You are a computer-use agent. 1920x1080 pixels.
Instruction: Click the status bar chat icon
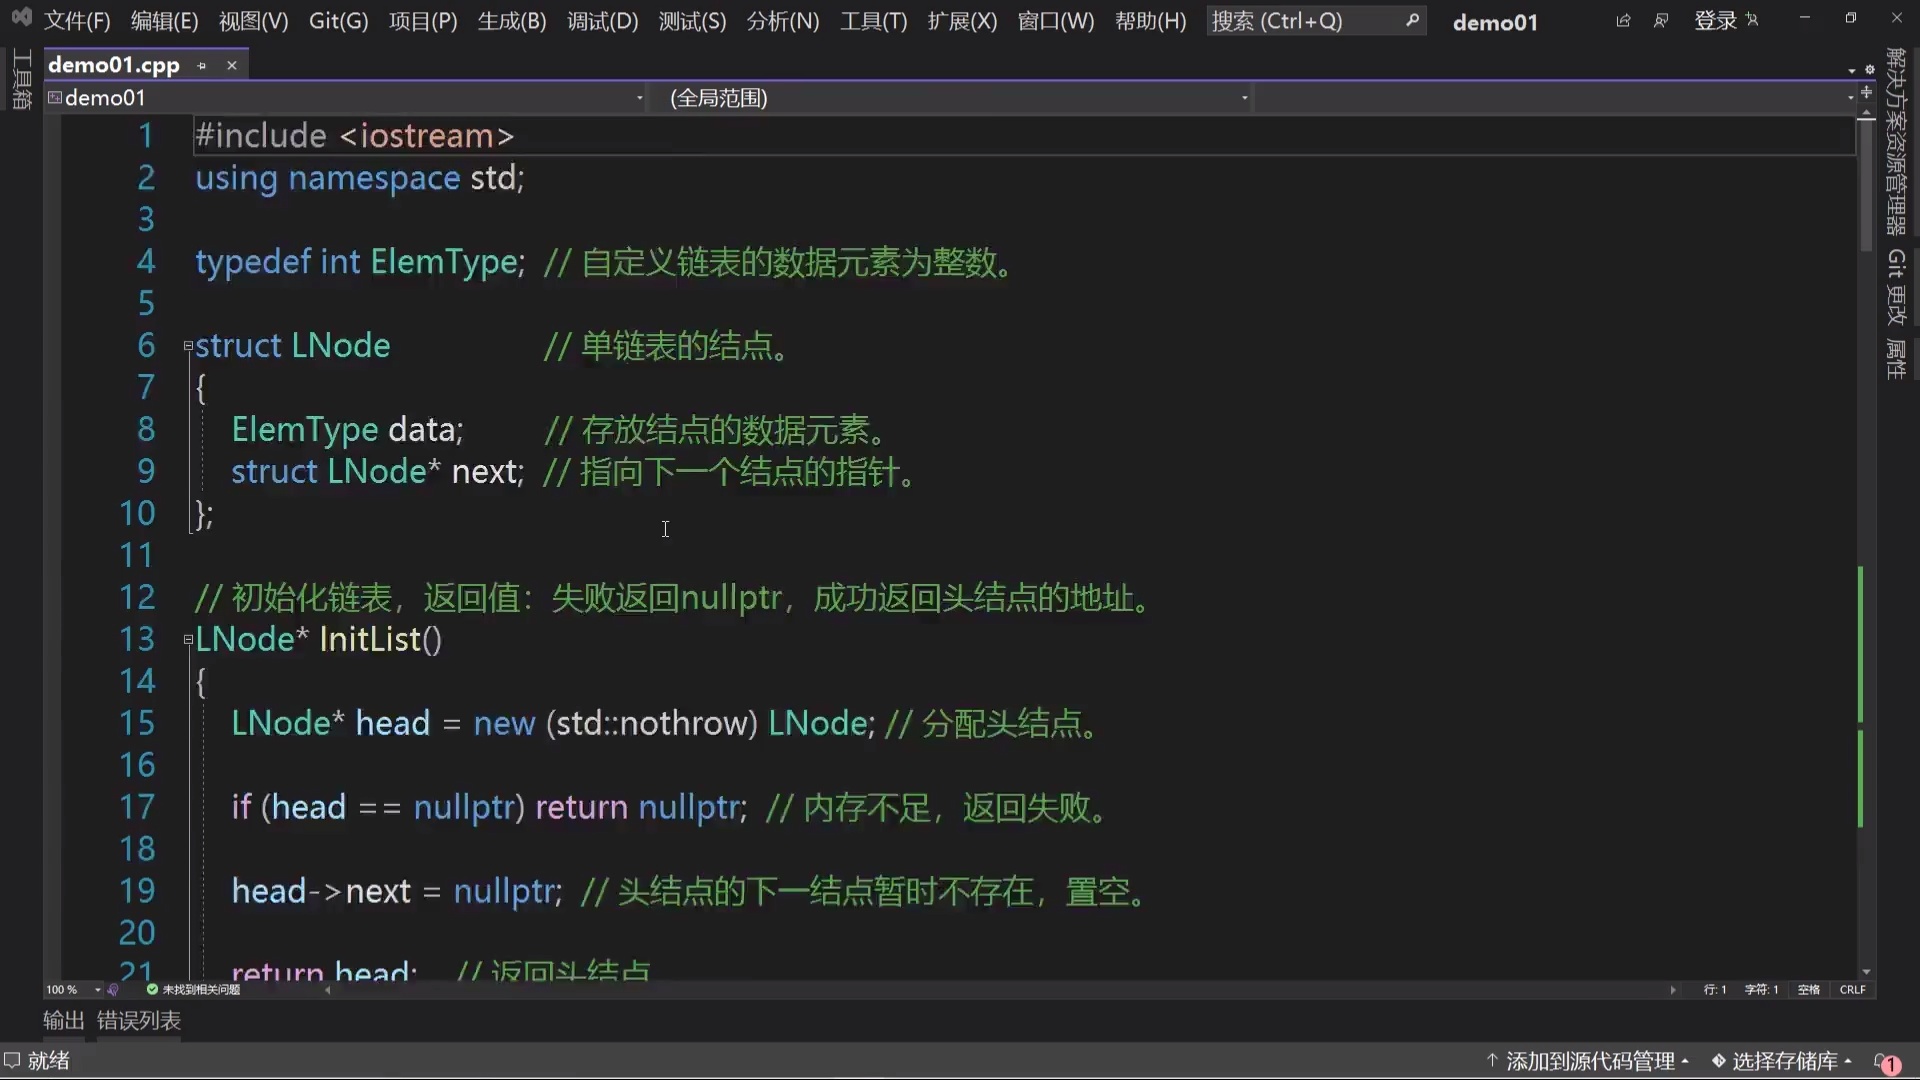click(12, 1060)
